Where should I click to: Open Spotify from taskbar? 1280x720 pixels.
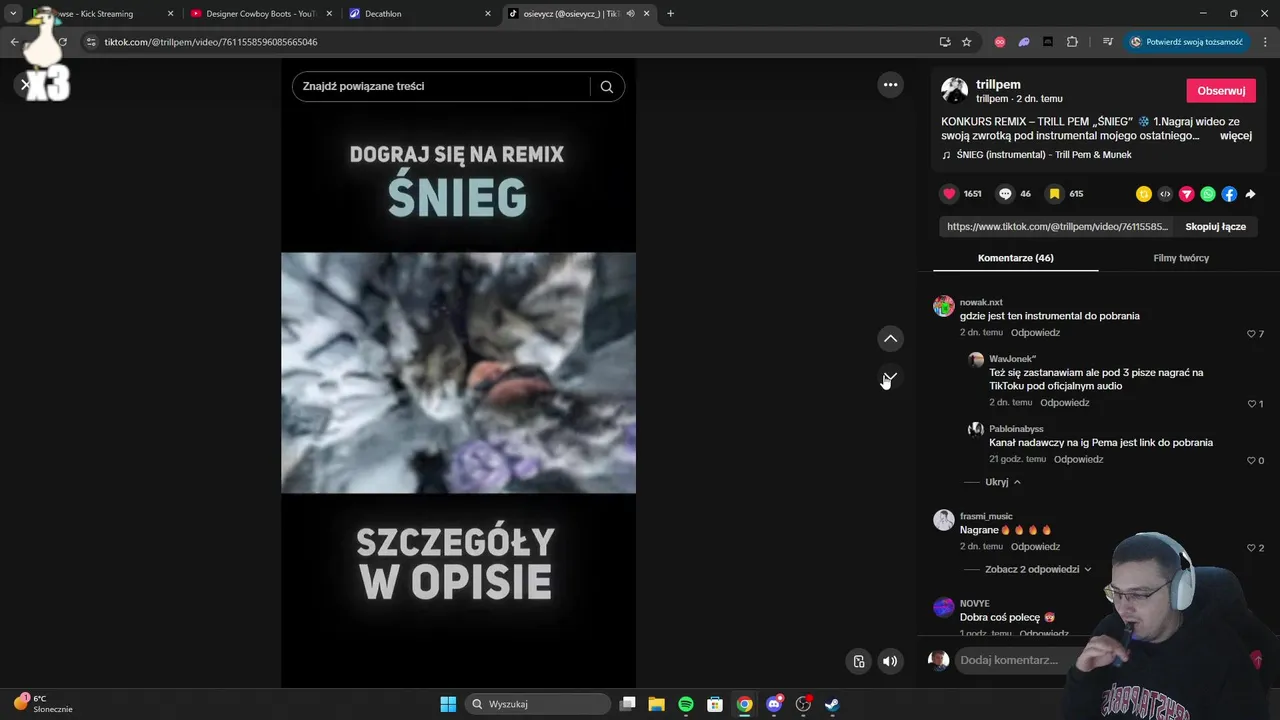tap(686, 704)
